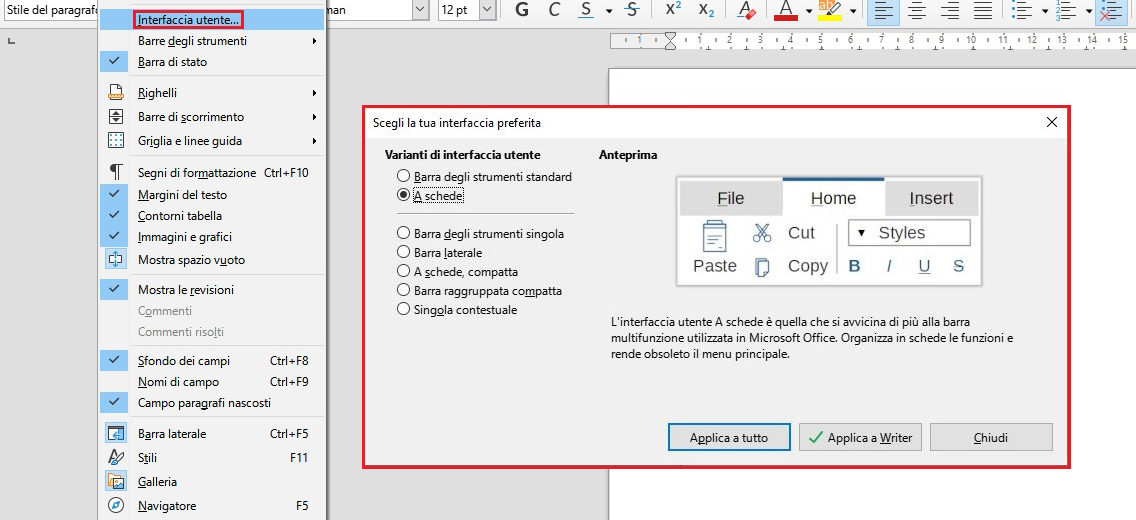The image size is (1136, 520).
Task: Toggle 'Barra di stato' checkmark in menu
Action: [172, 62]
